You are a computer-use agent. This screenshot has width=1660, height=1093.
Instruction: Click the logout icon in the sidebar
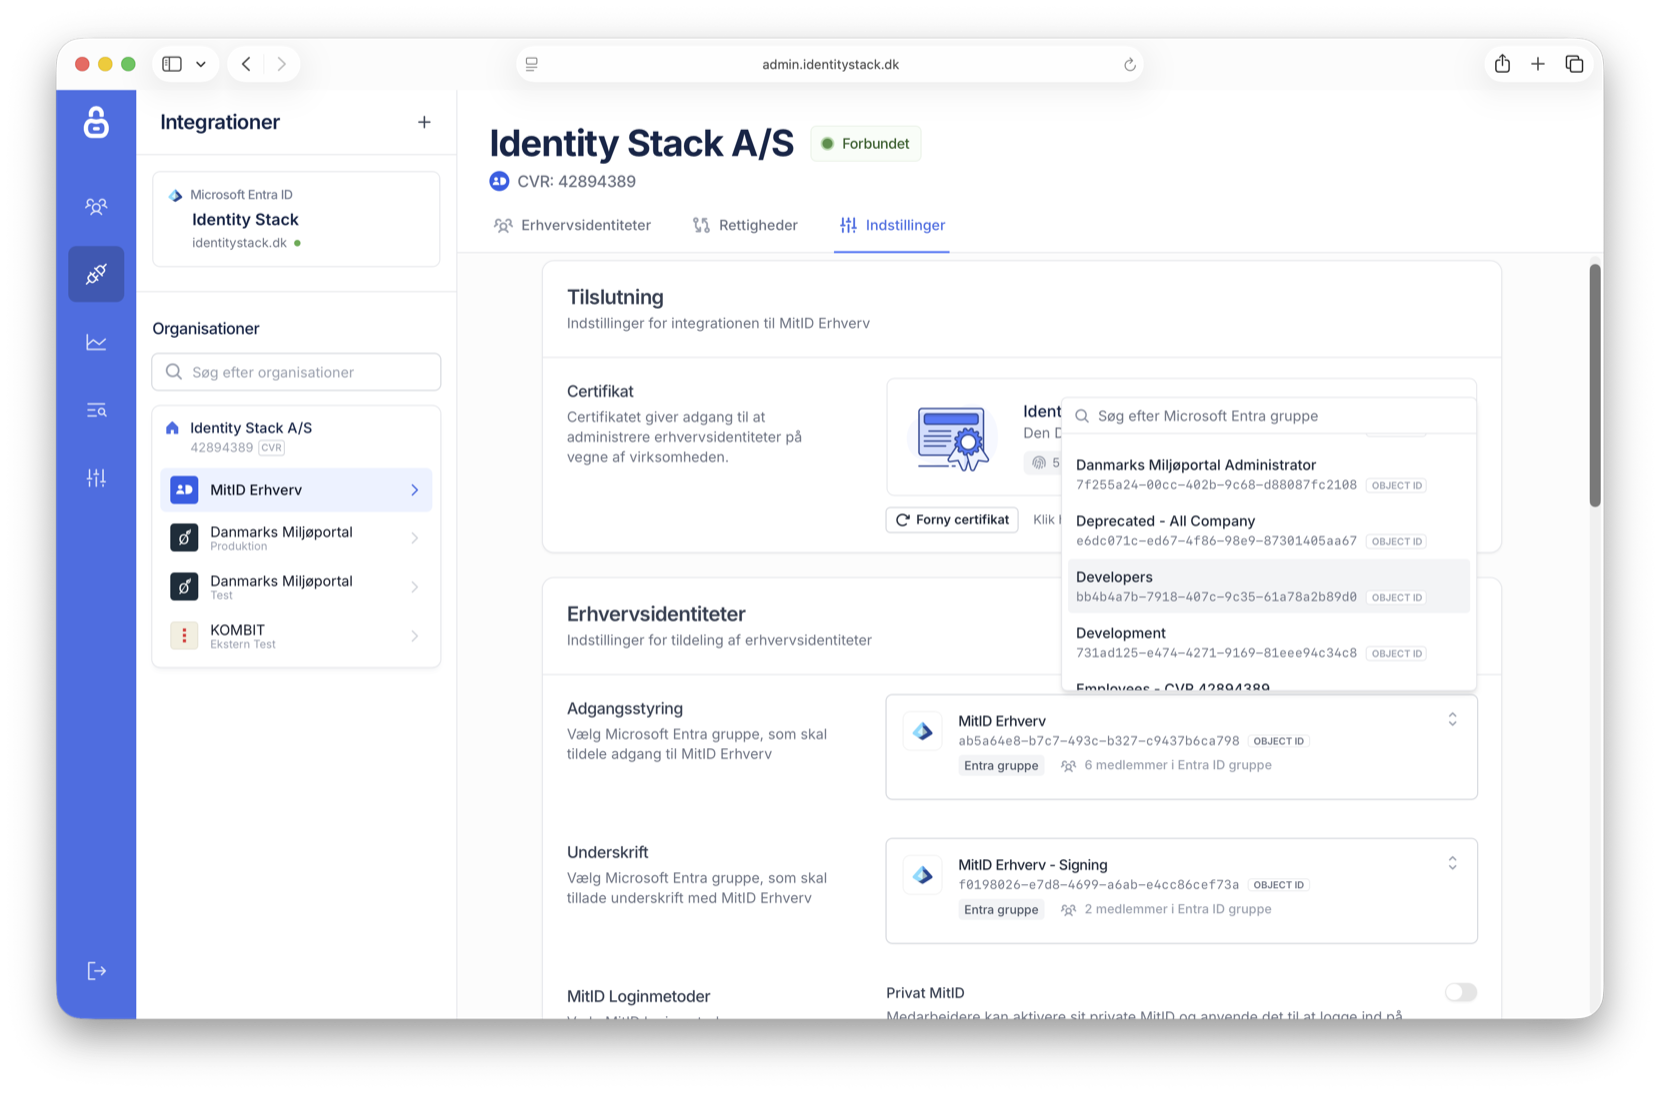[x=96, y=971]
